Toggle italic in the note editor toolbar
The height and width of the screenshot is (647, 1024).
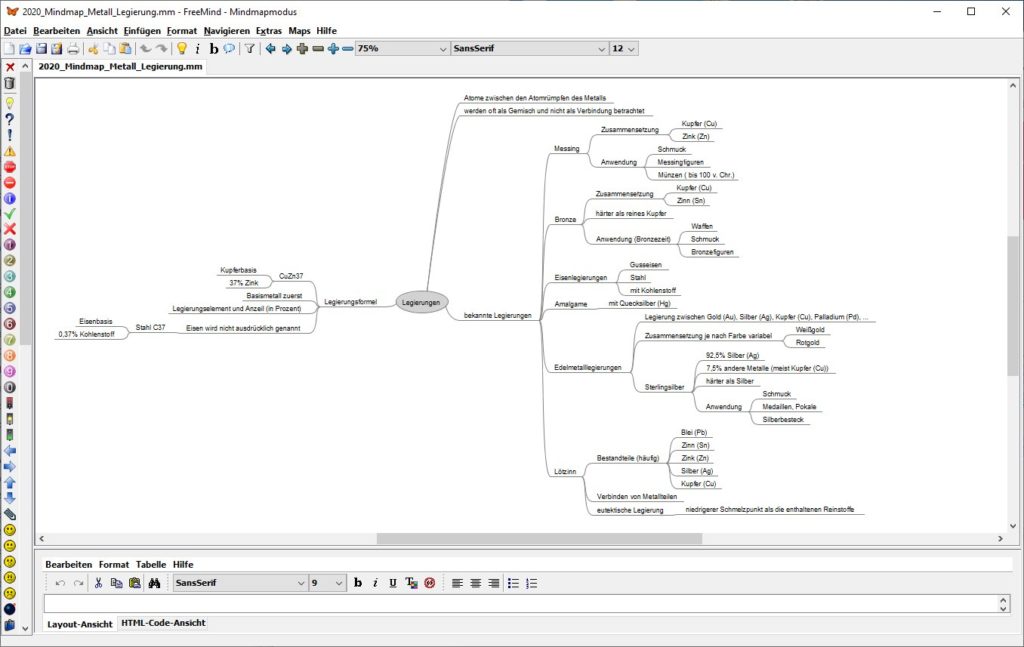[x=375, y=583]
